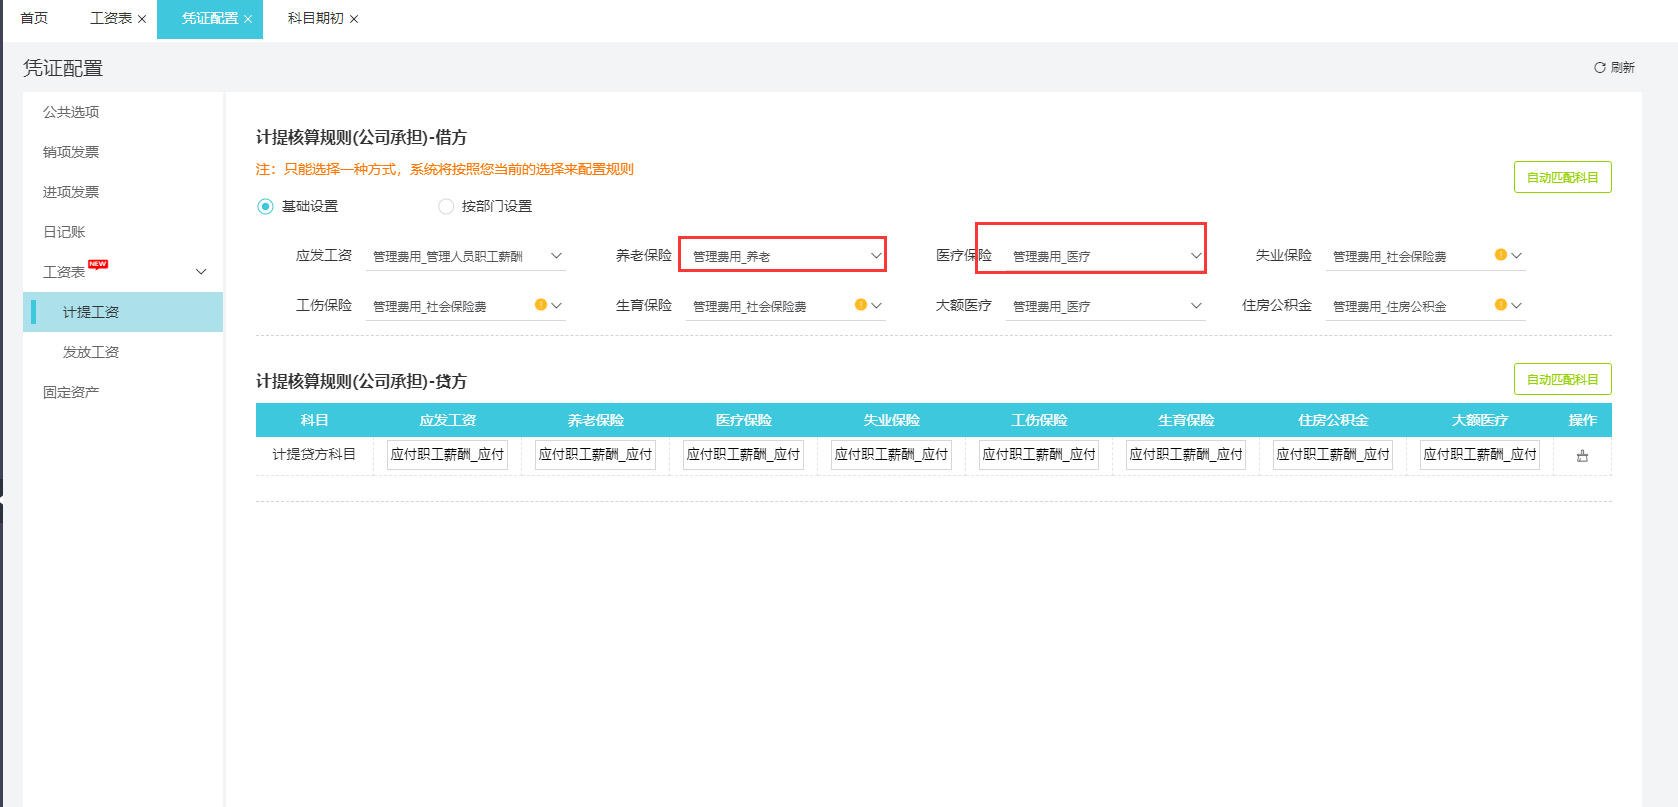Click orange warning icon in 失业保险 field
The height and width of the screenshot is (807, 1678).
pos(1500,255)
